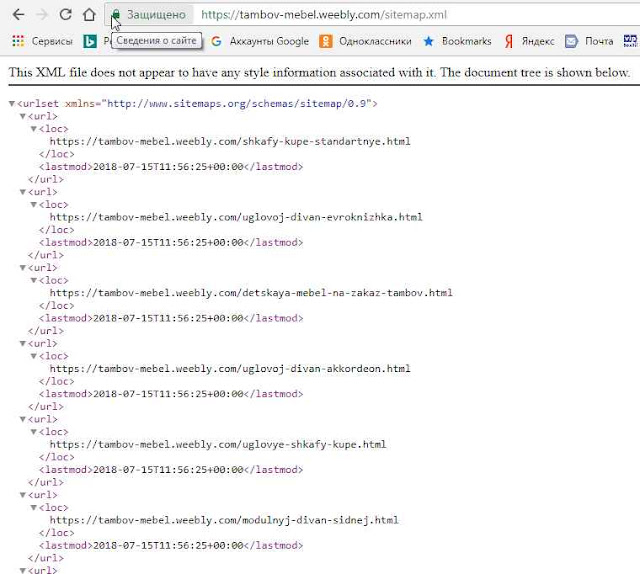The width and height of the screenshot is (640, 574).
Task: Collapse loc node of uglovoj-divan-akkordeon
Action: click(x=34, y=356)
